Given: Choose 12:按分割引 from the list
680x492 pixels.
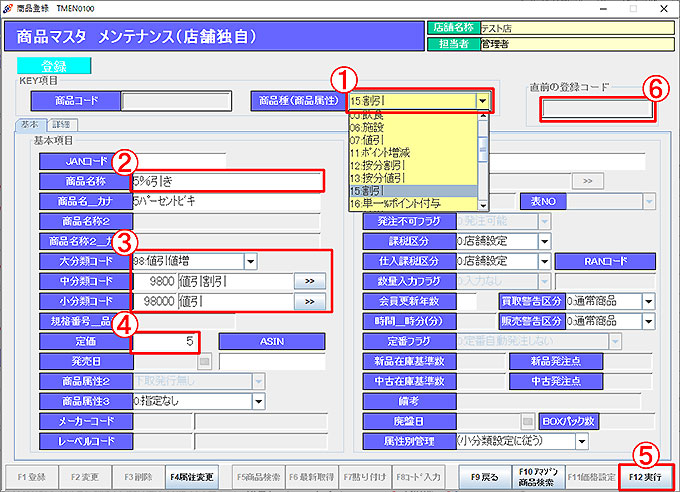Looking at the screenshot, I should [413, 165].
